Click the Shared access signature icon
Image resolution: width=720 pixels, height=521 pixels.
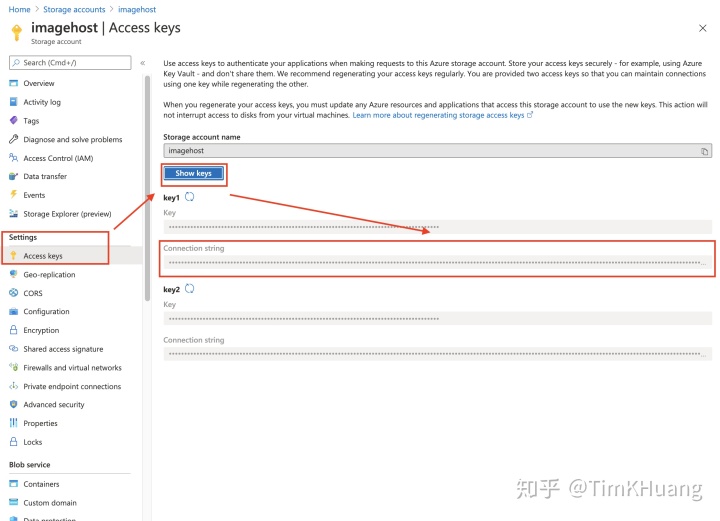(14, 348)
